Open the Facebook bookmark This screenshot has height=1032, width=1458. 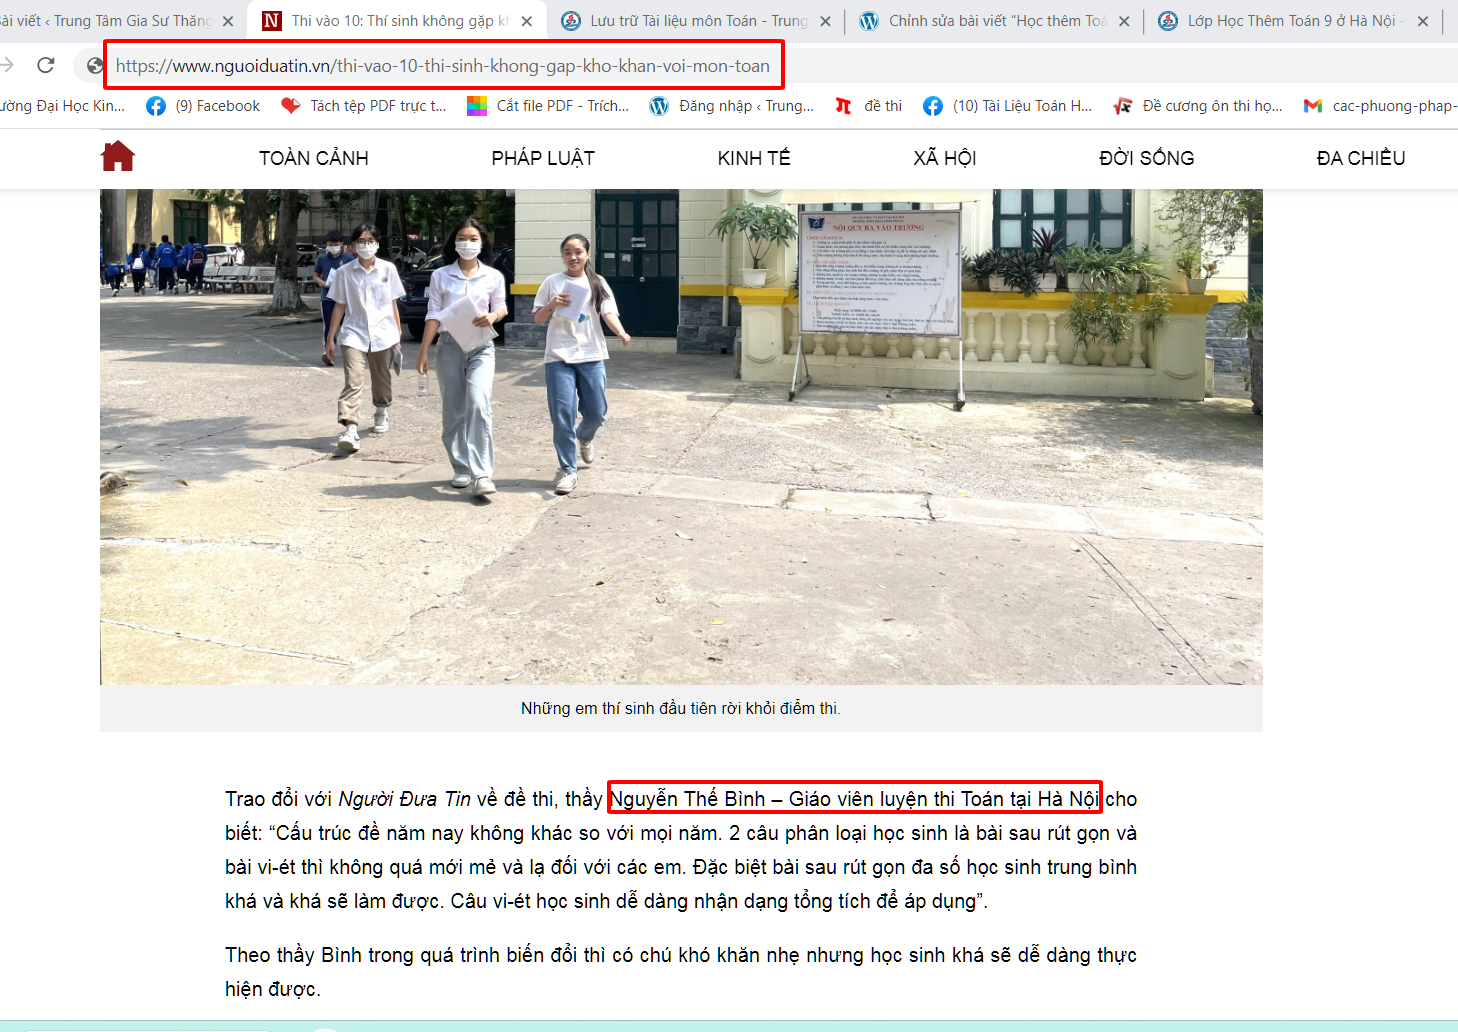(x=203, y=106)
